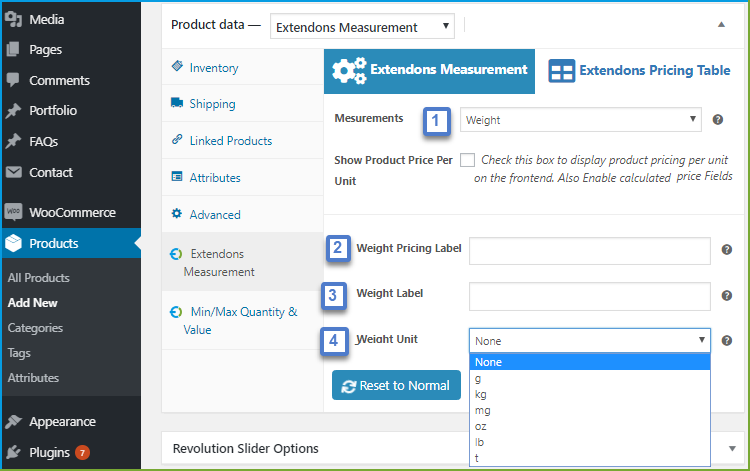Viewport: 750px width, 471px height.
Task: Select Extendons Measurement in the side tabs
Action: (243, 262)
